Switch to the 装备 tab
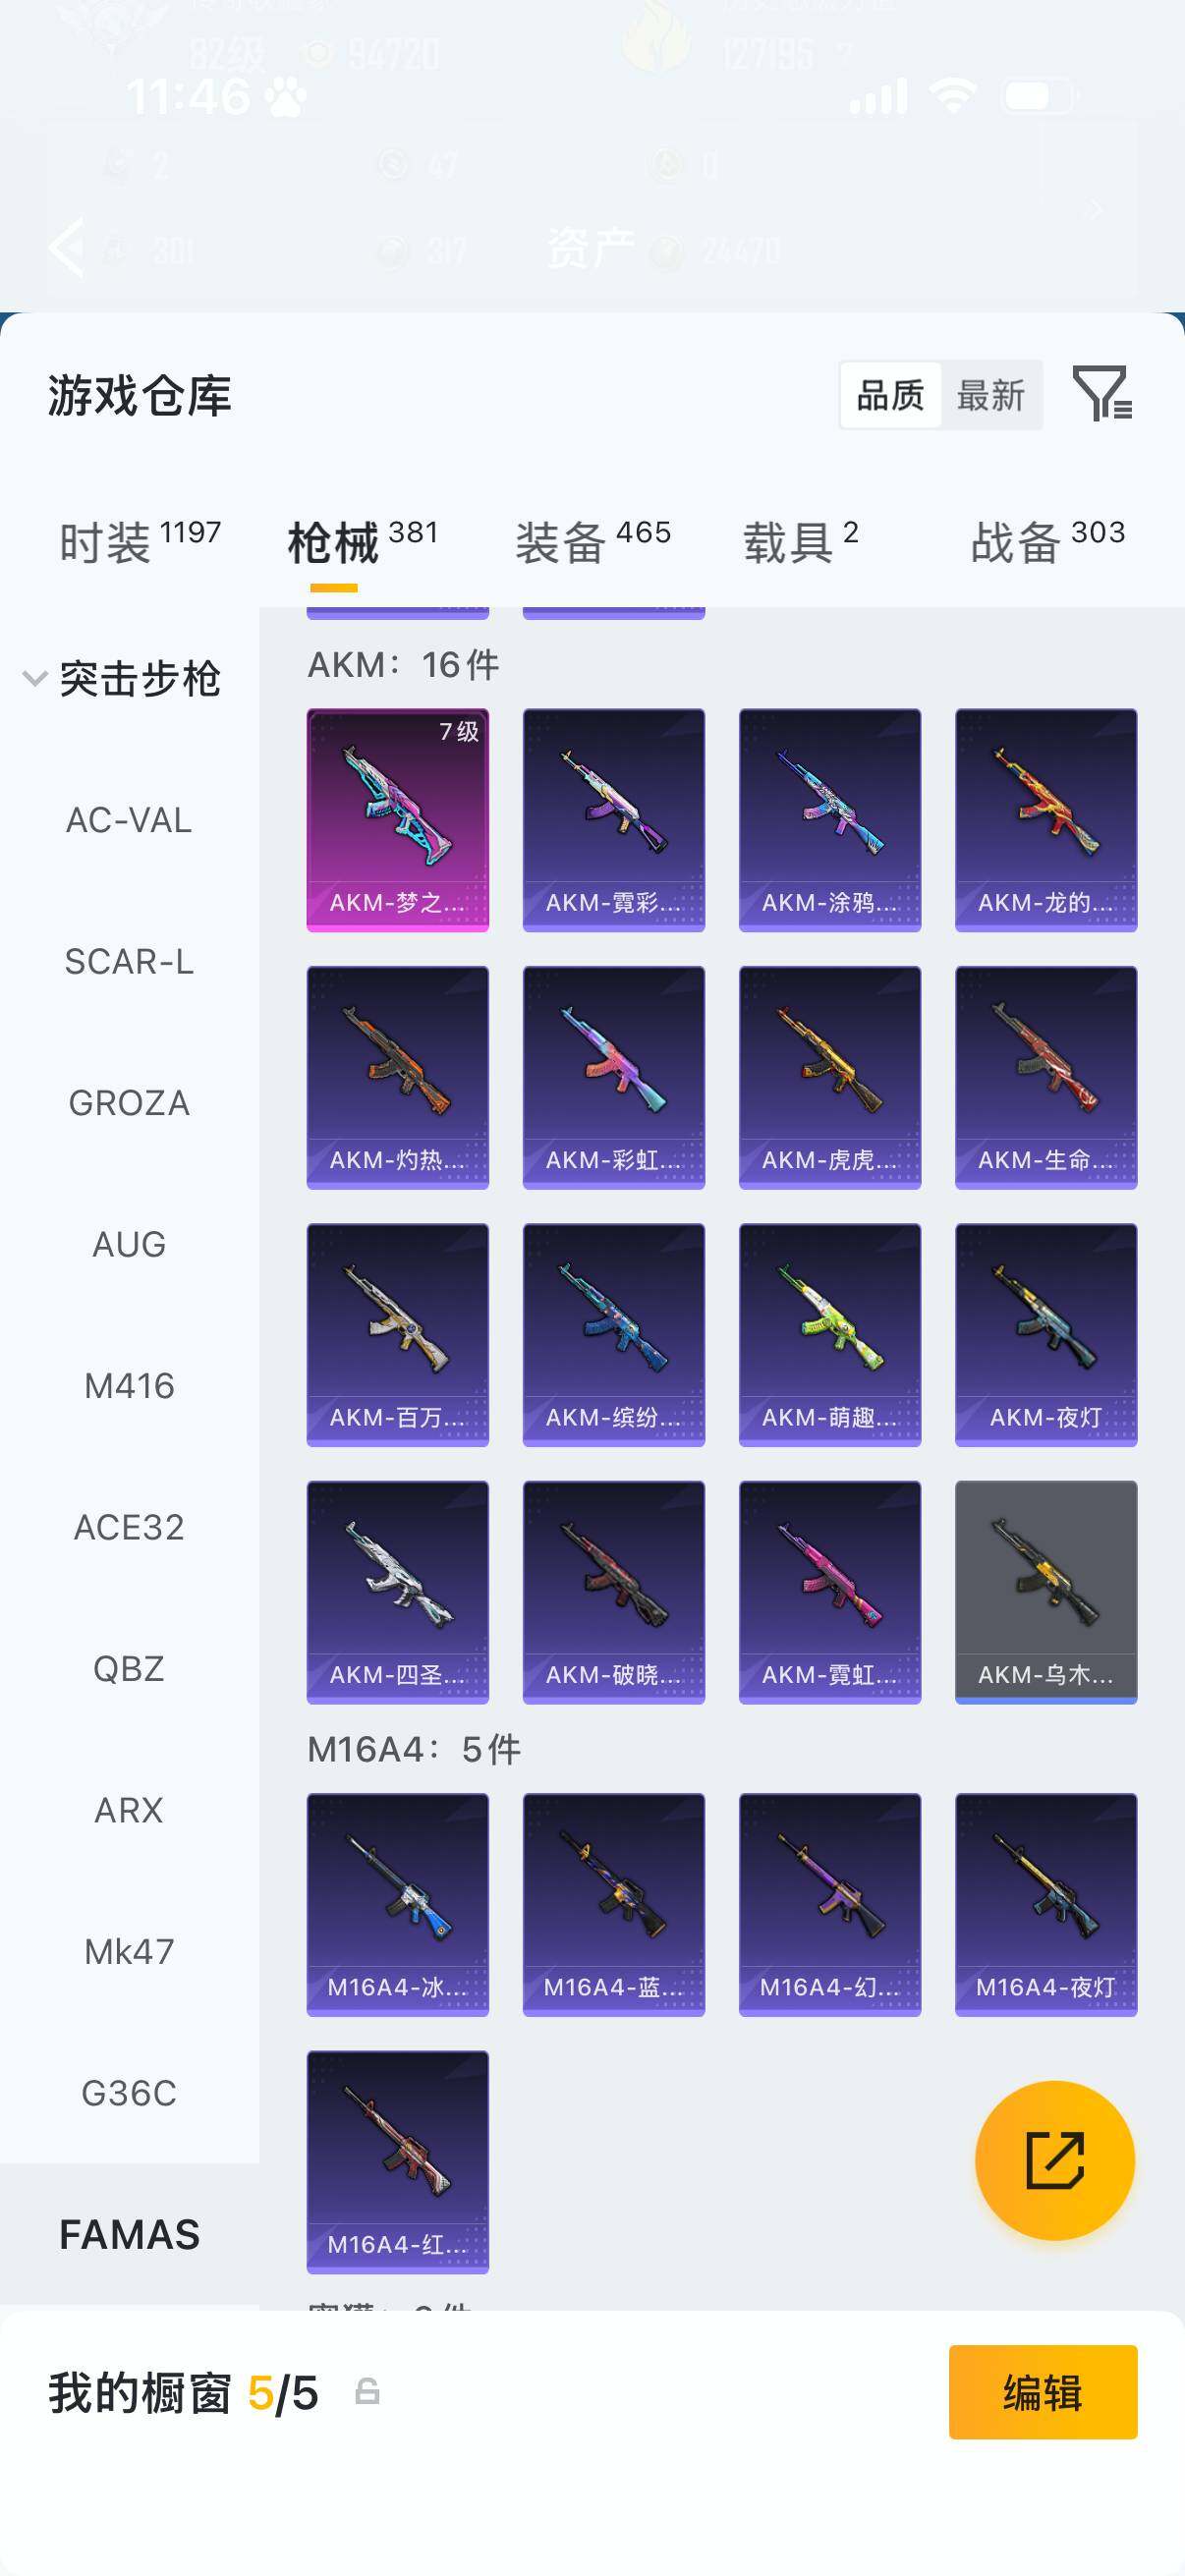The width and height of the screenshot is (1185, 2576). click(x=593, y=542)
